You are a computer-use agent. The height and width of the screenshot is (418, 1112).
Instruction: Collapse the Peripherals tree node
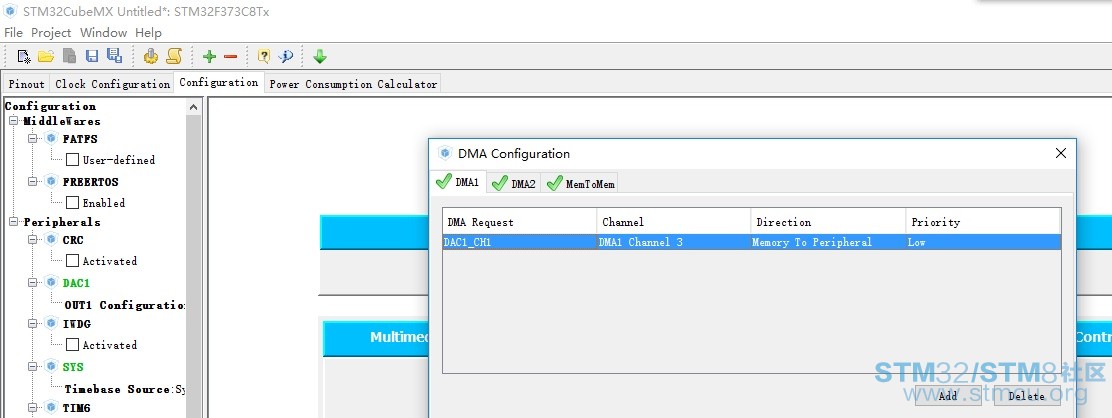click(13, 222)
